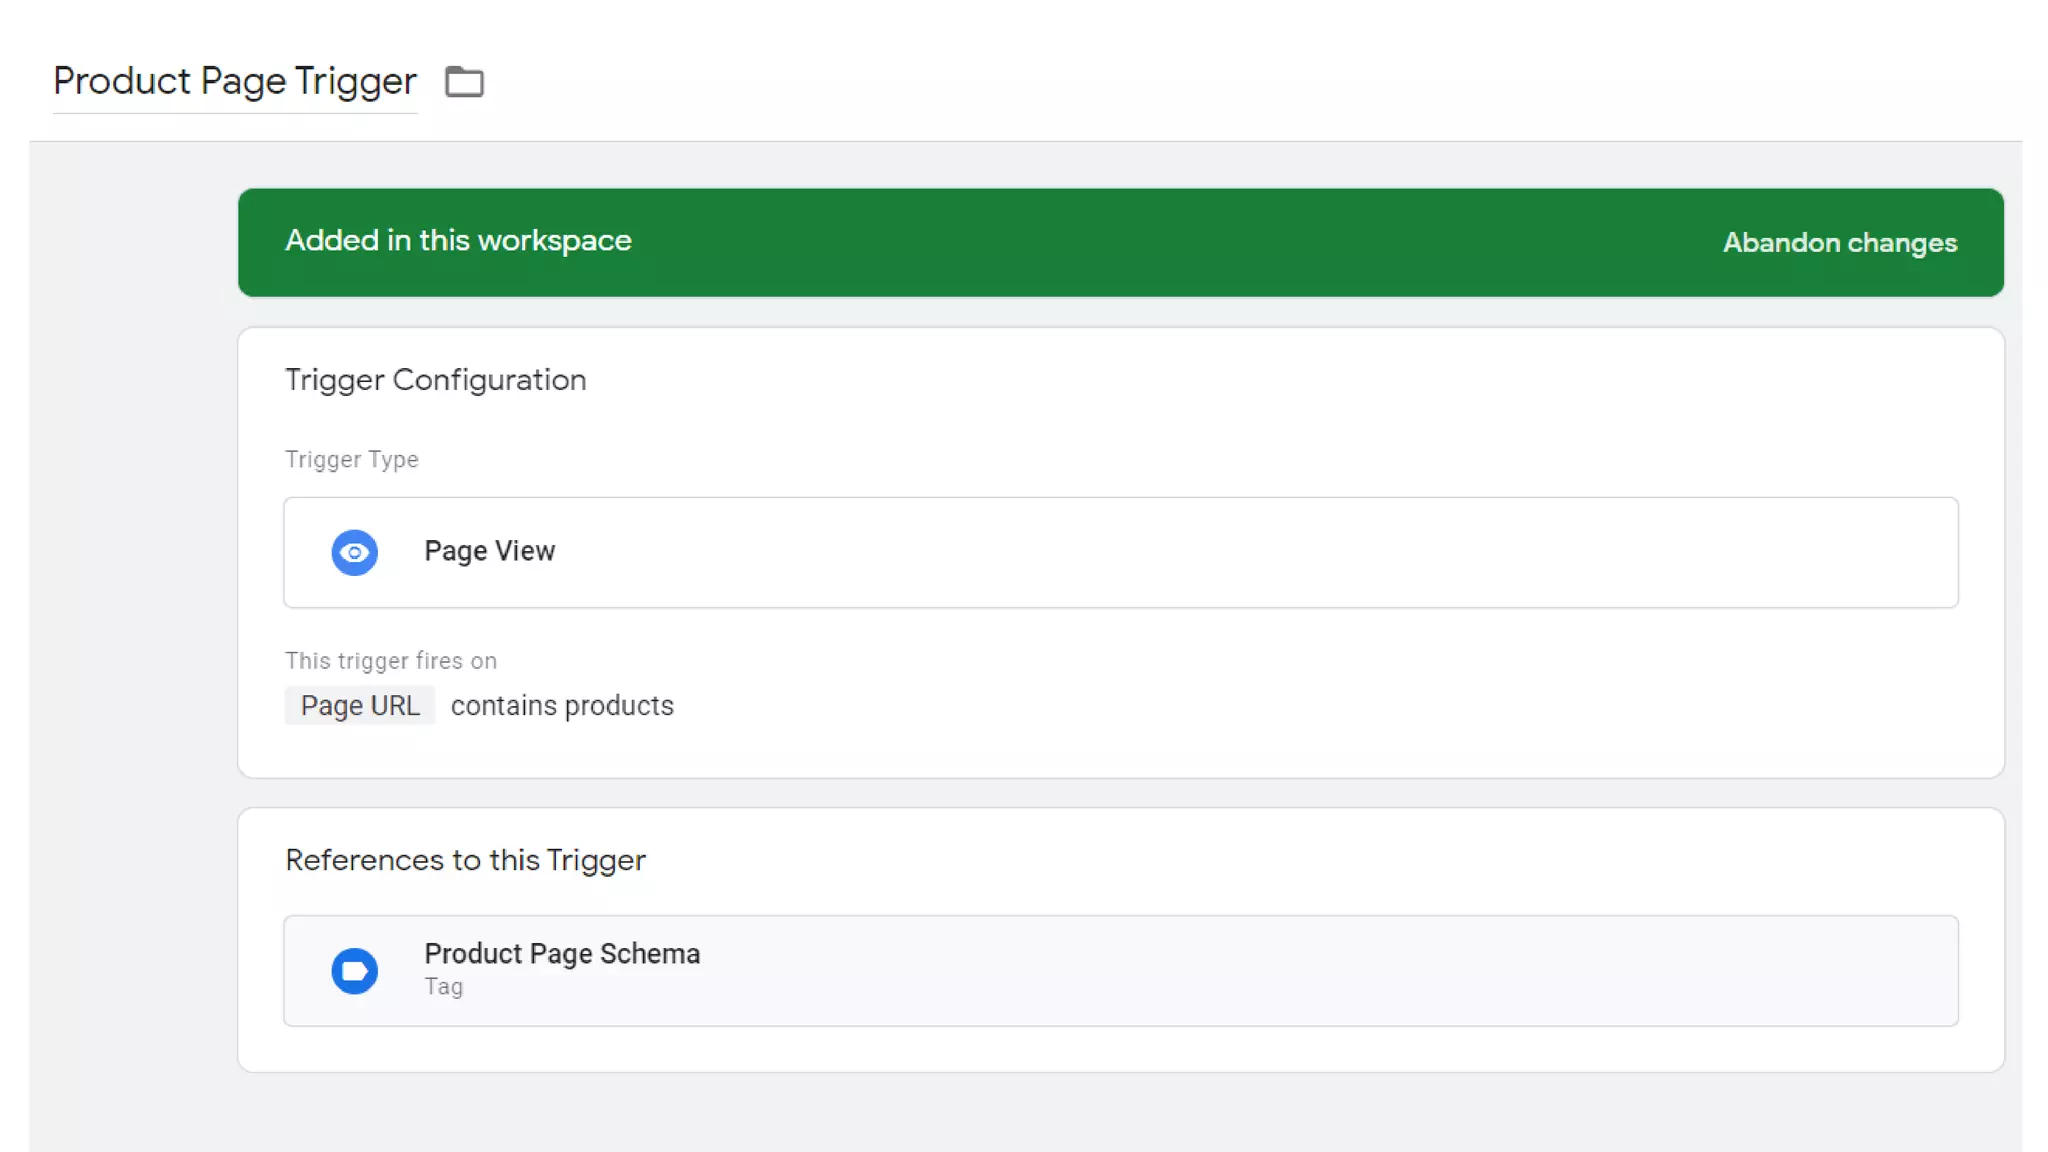This screenshot has height=1152, width=2048.
Task: Click the 'contains products' condition text
Action: pyautogui.click(x=562, y=705)
